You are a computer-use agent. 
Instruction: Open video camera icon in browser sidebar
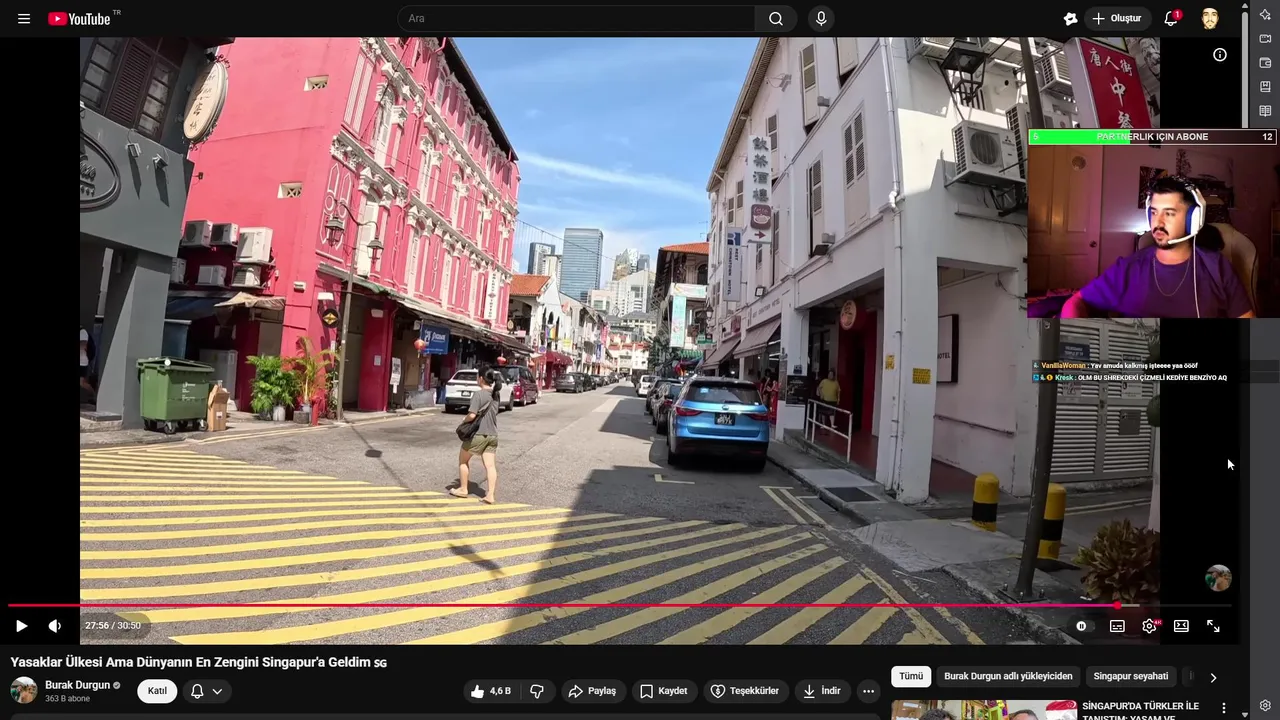[x=1266, y=39]
